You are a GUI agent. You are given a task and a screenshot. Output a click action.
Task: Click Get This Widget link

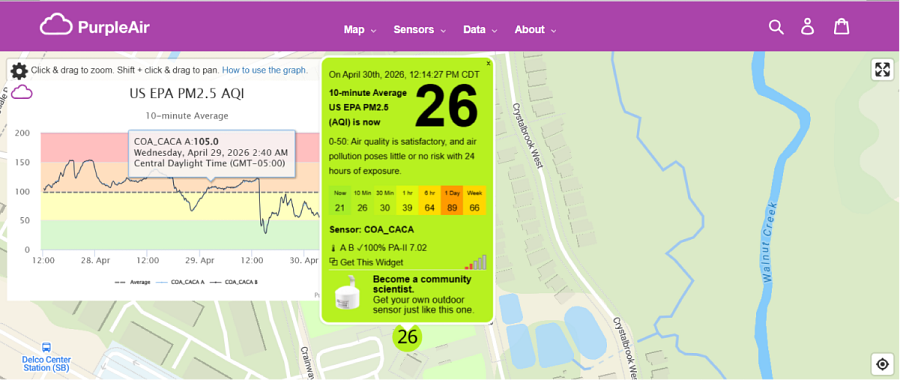tap(371, 262)
